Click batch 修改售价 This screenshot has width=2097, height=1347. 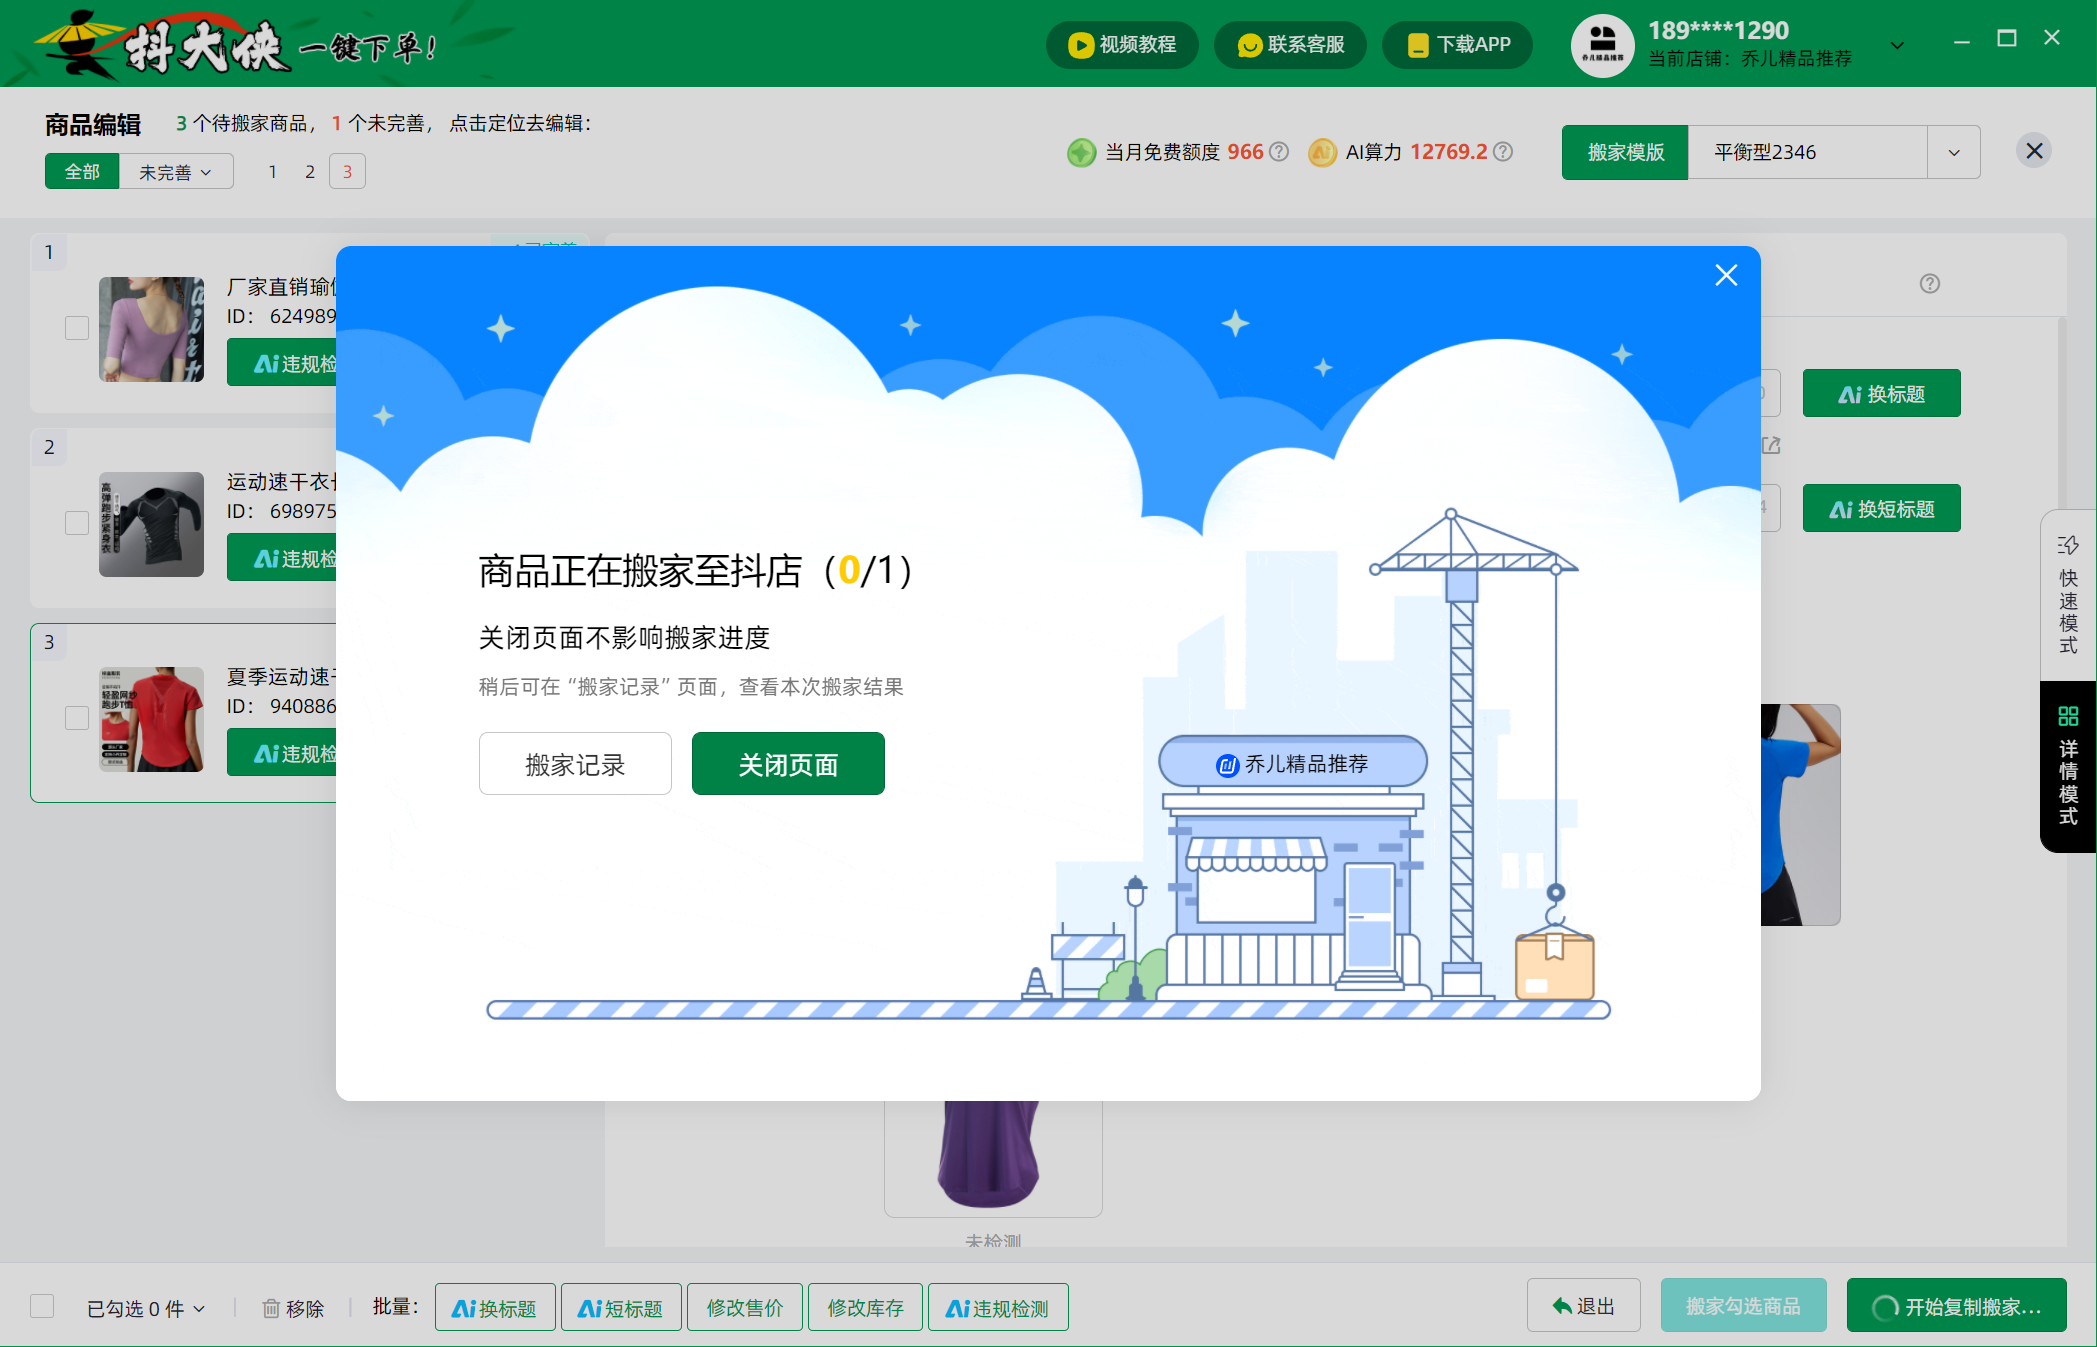745,1307
